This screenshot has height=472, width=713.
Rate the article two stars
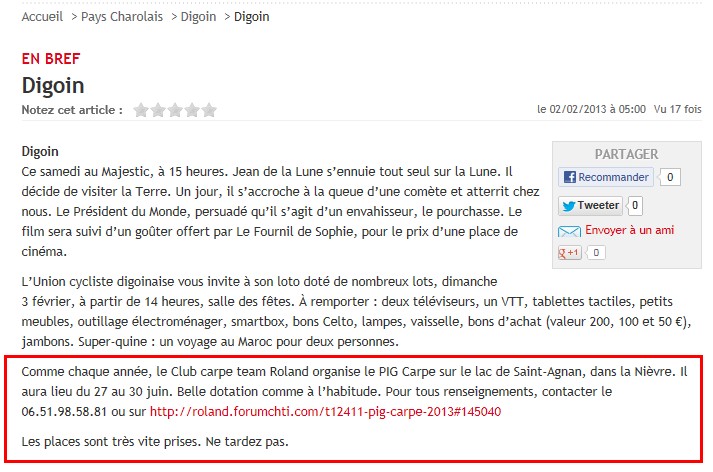(158, 110)
